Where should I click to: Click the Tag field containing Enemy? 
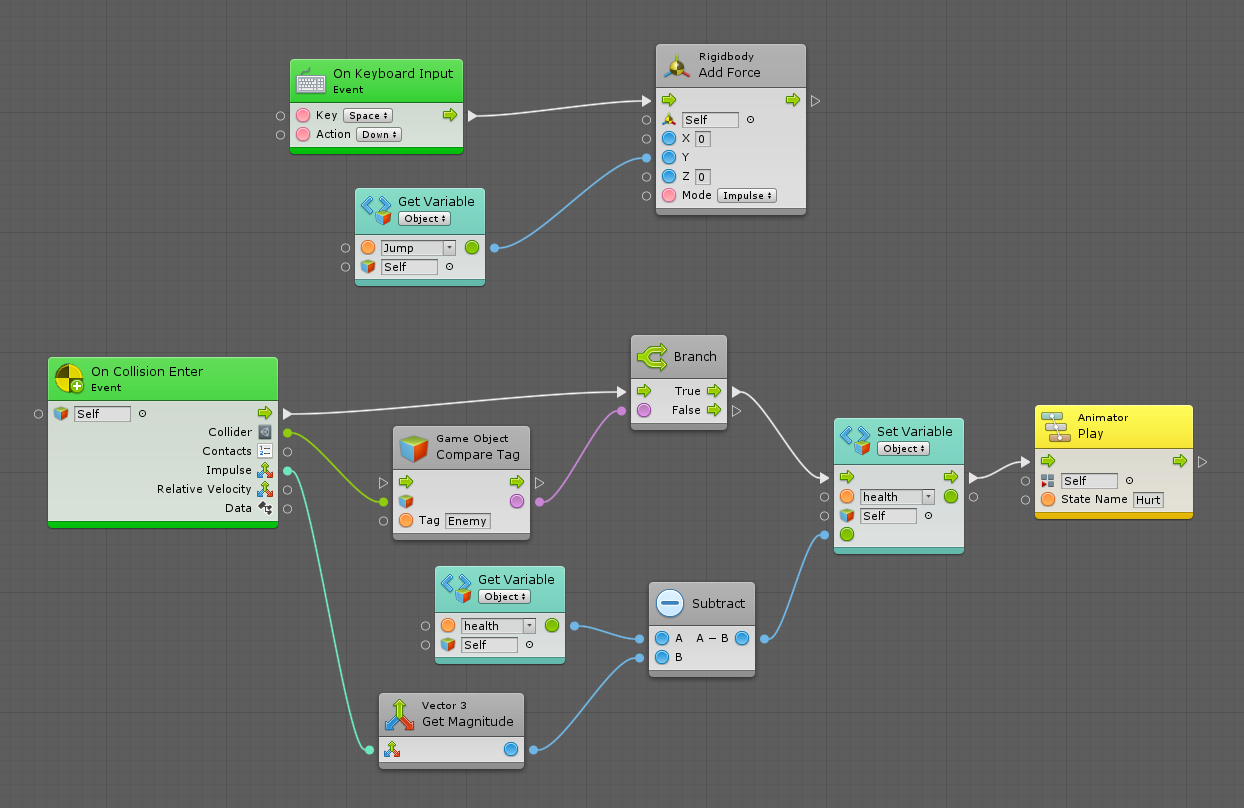467,520
